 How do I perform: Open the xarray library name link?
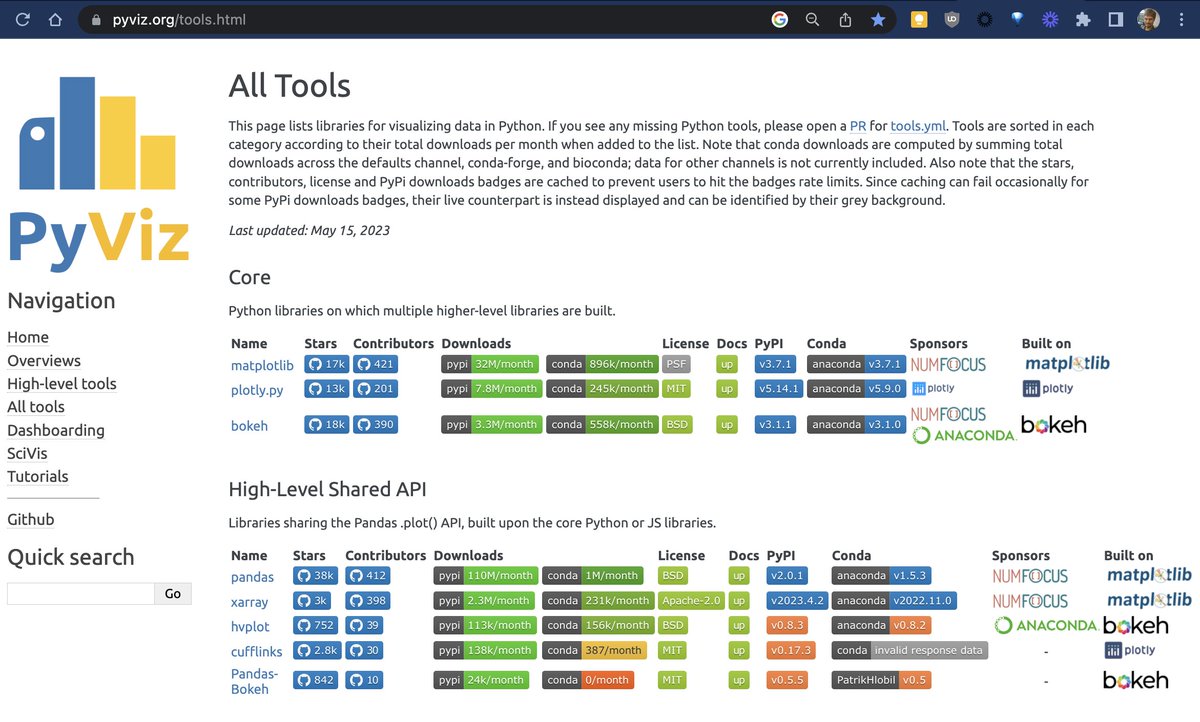coord(250,602)
